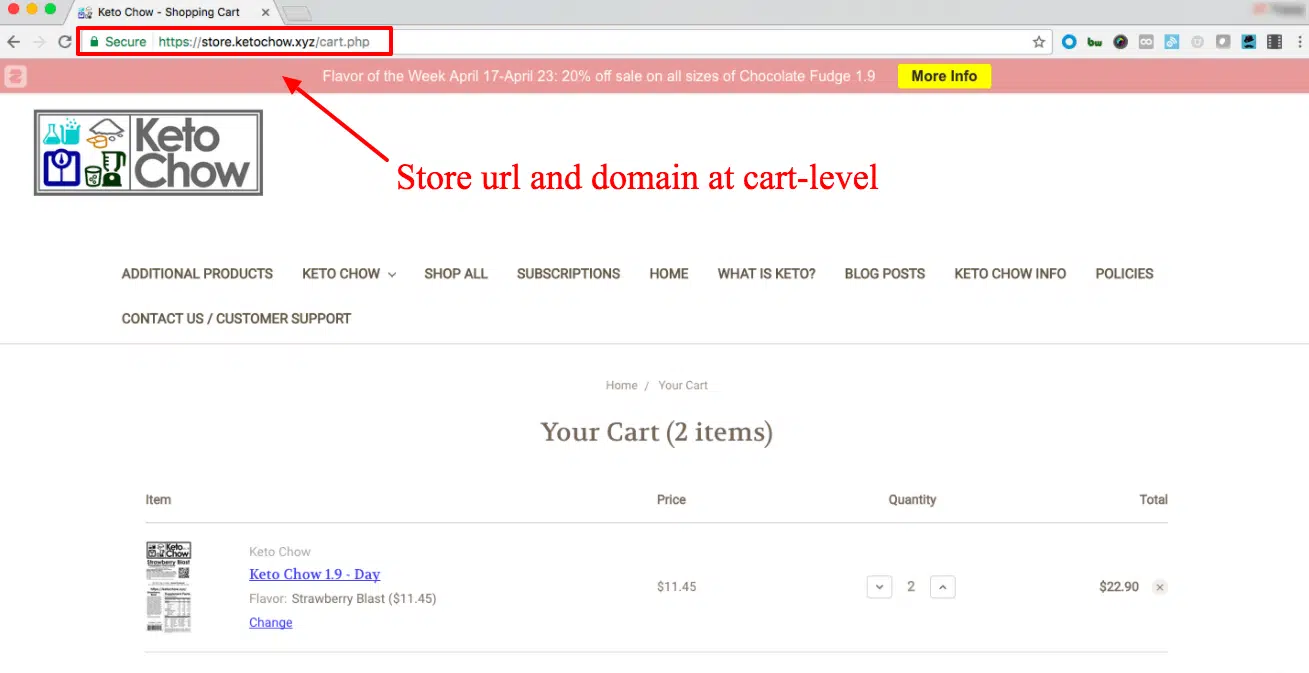The image size is (1309, 673).
Task: Click the browser back arrow
Action: click(13, 42)
